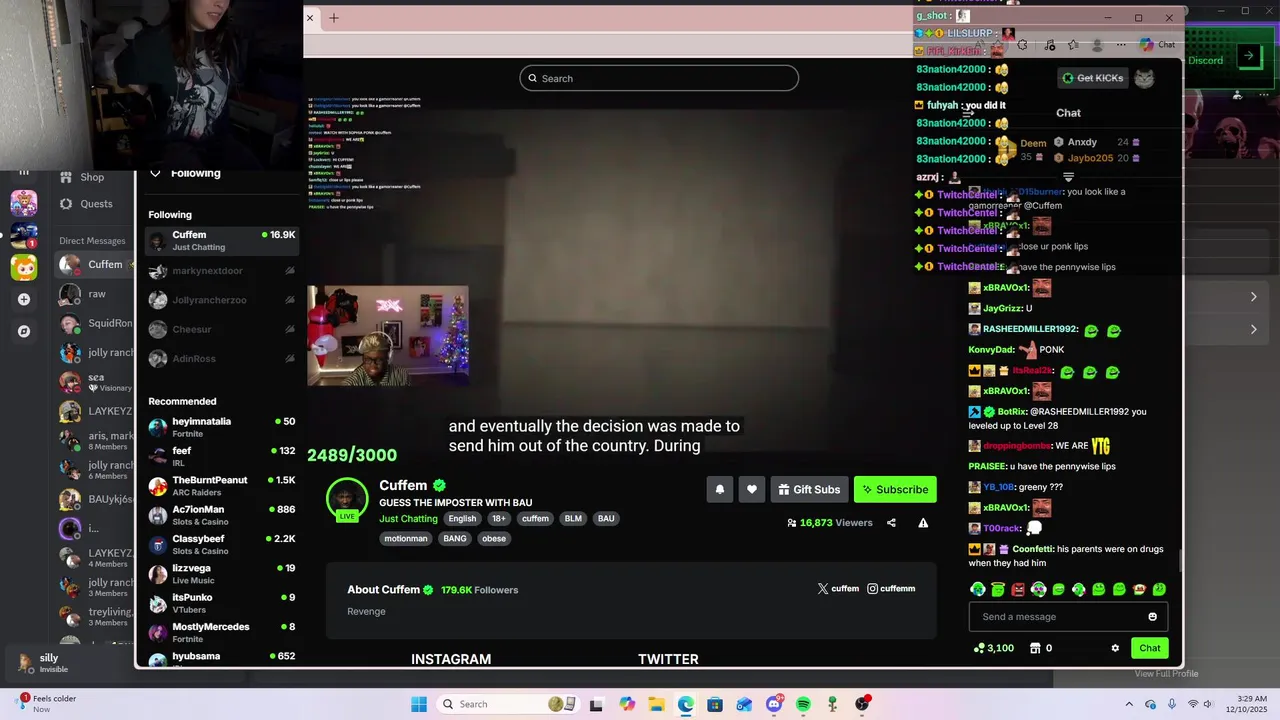Open recommended channel feef
The height and width of the screenshot is (720, 1280).
click(x=222, y=456)
